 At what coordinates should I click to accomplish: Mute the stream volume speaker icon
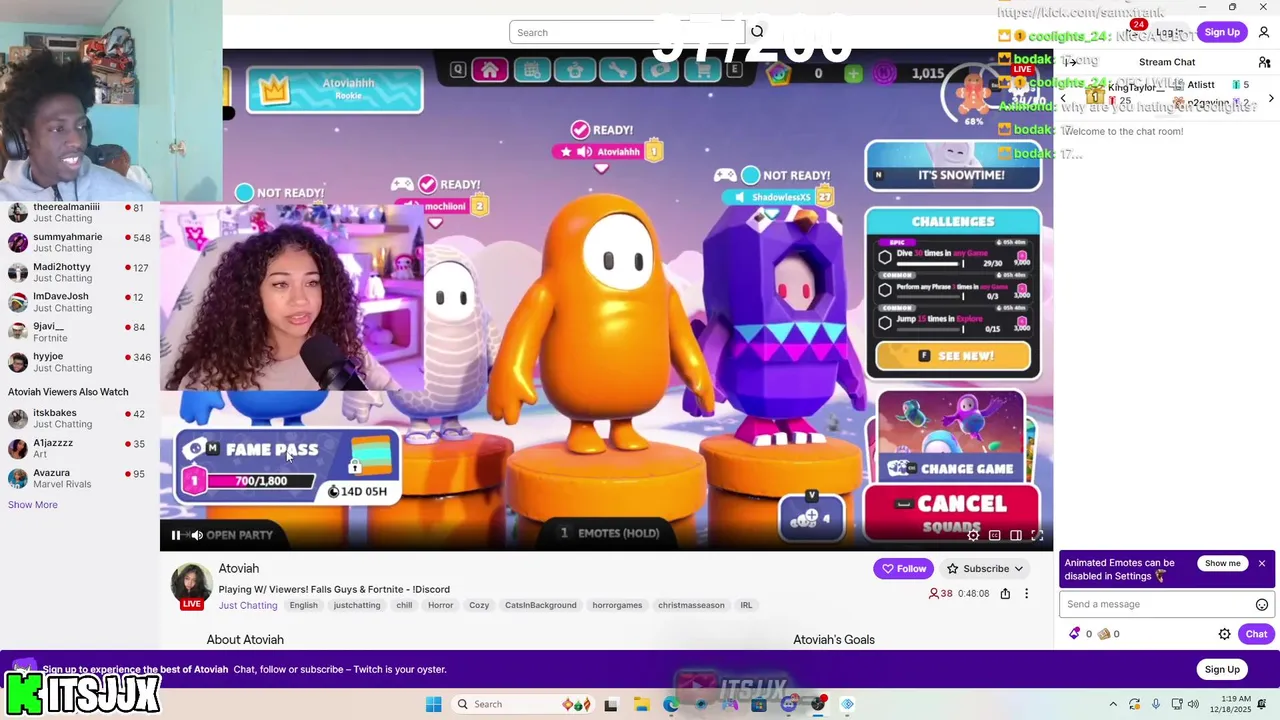coord(197,535)
